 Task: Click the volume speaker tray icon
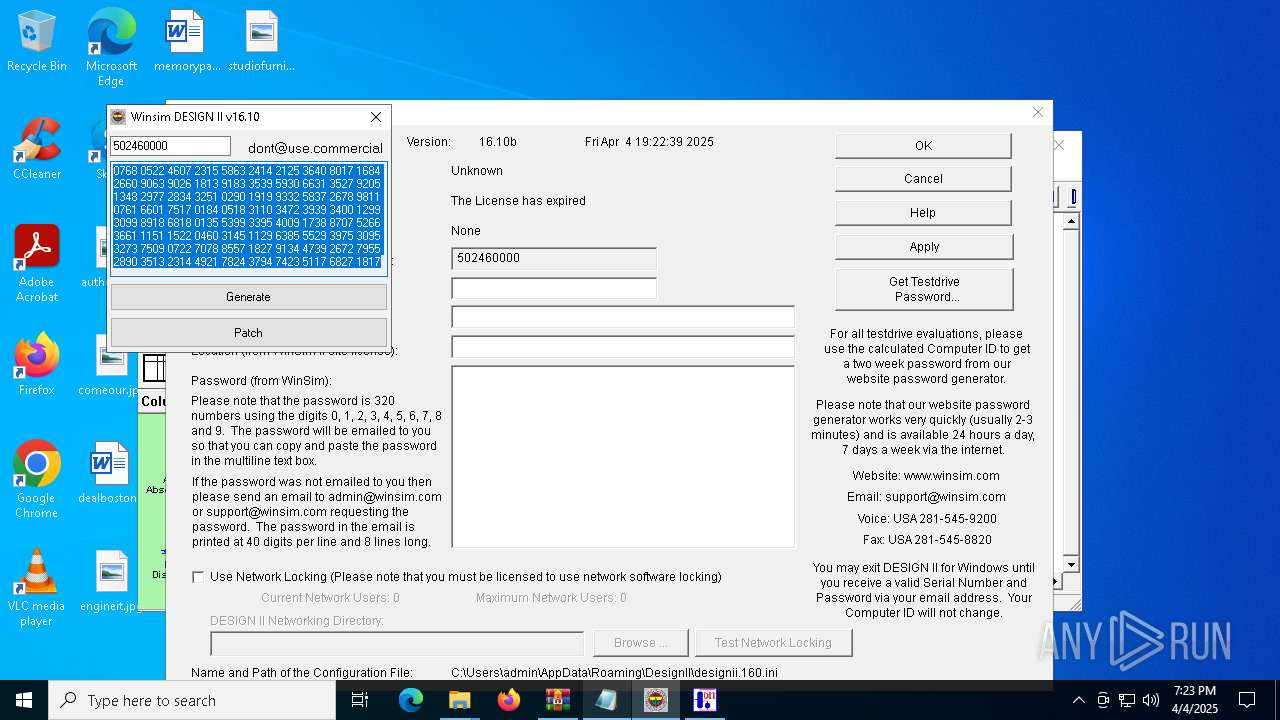point(1151,700)
